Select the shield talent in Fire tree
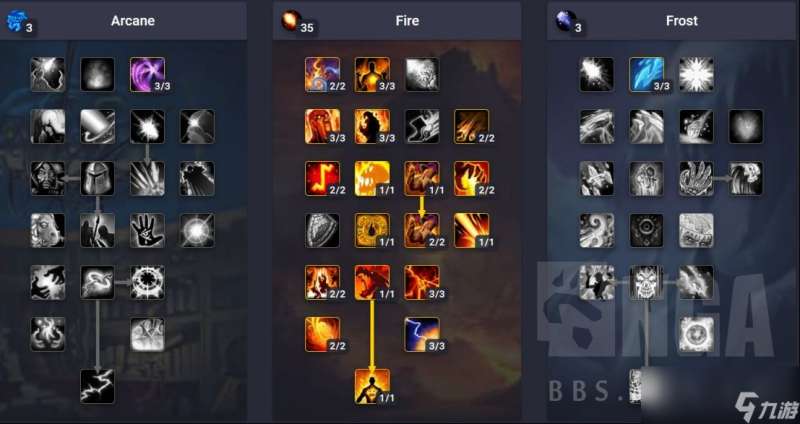800x424 pixels. [322, 231]
